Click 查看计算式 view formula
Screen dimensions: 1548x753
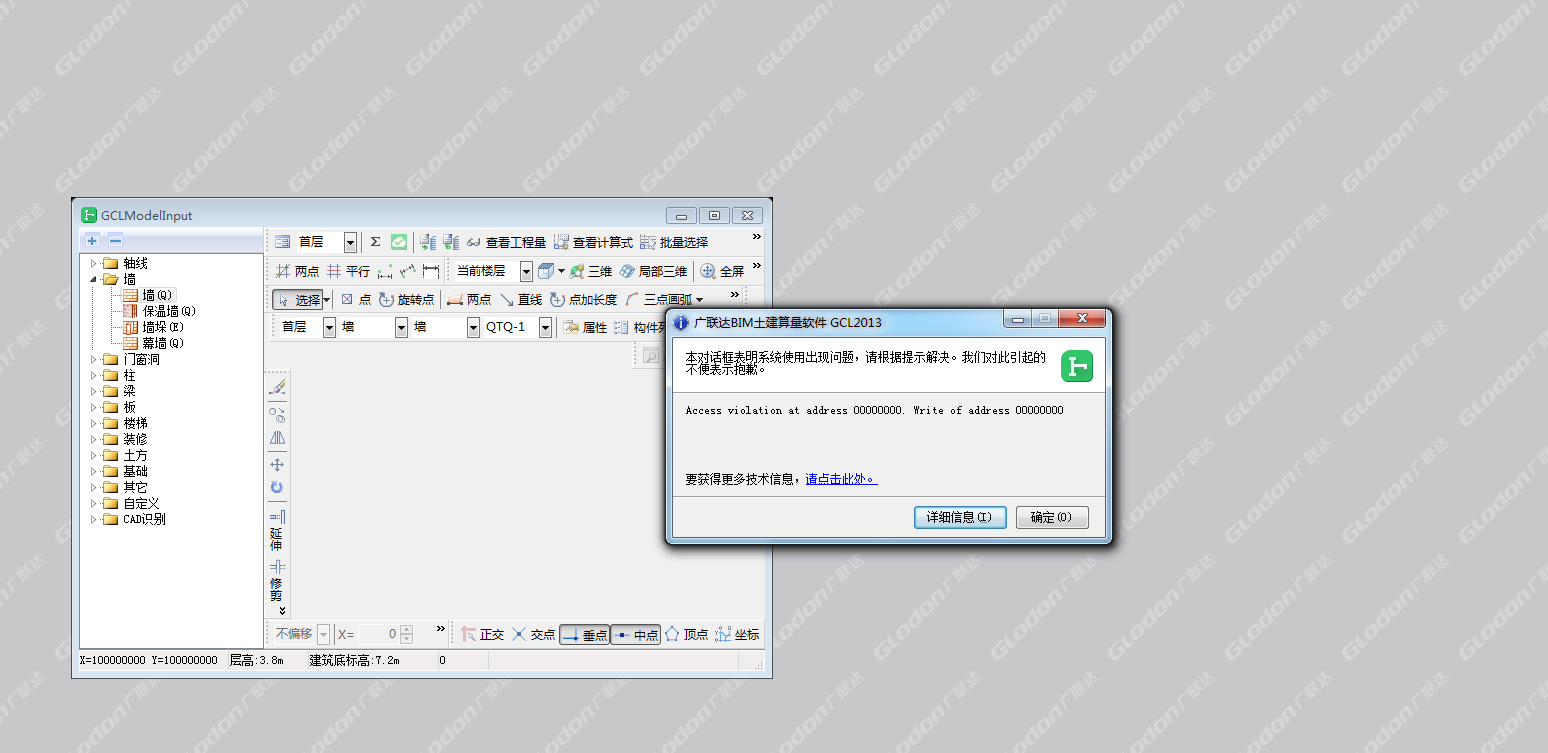point(593,242)
